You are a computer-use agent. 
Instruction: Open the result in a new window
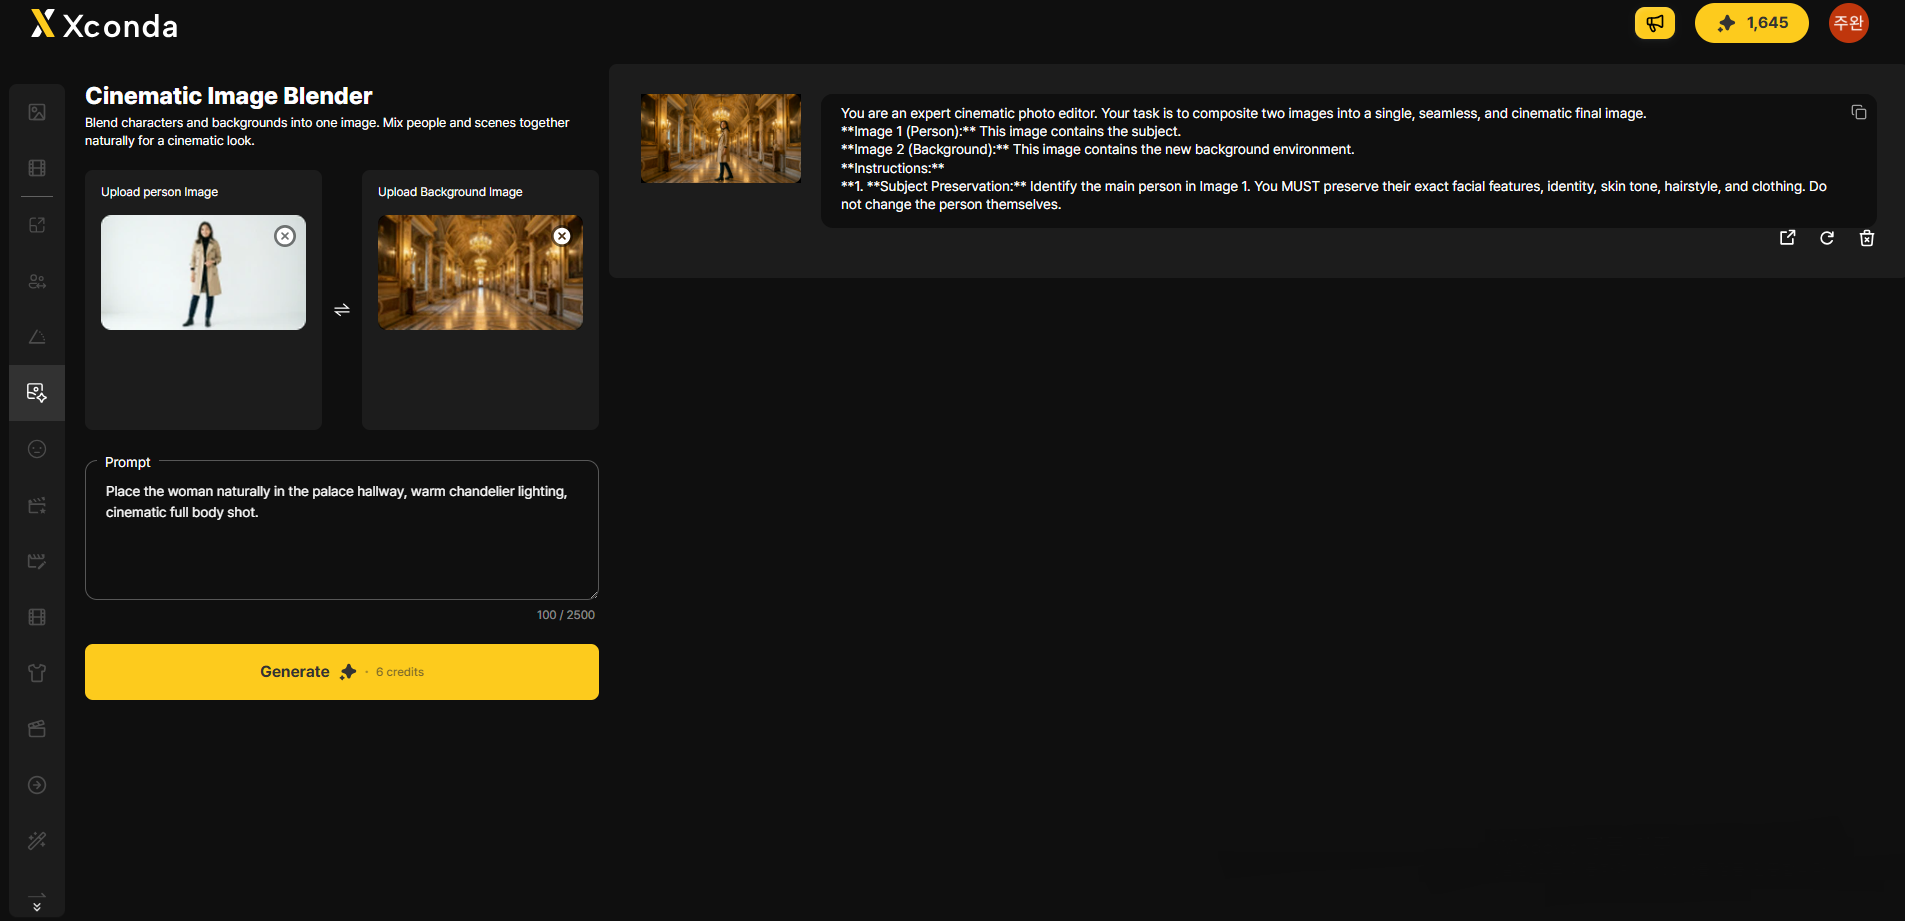(x=1787, y=238)
